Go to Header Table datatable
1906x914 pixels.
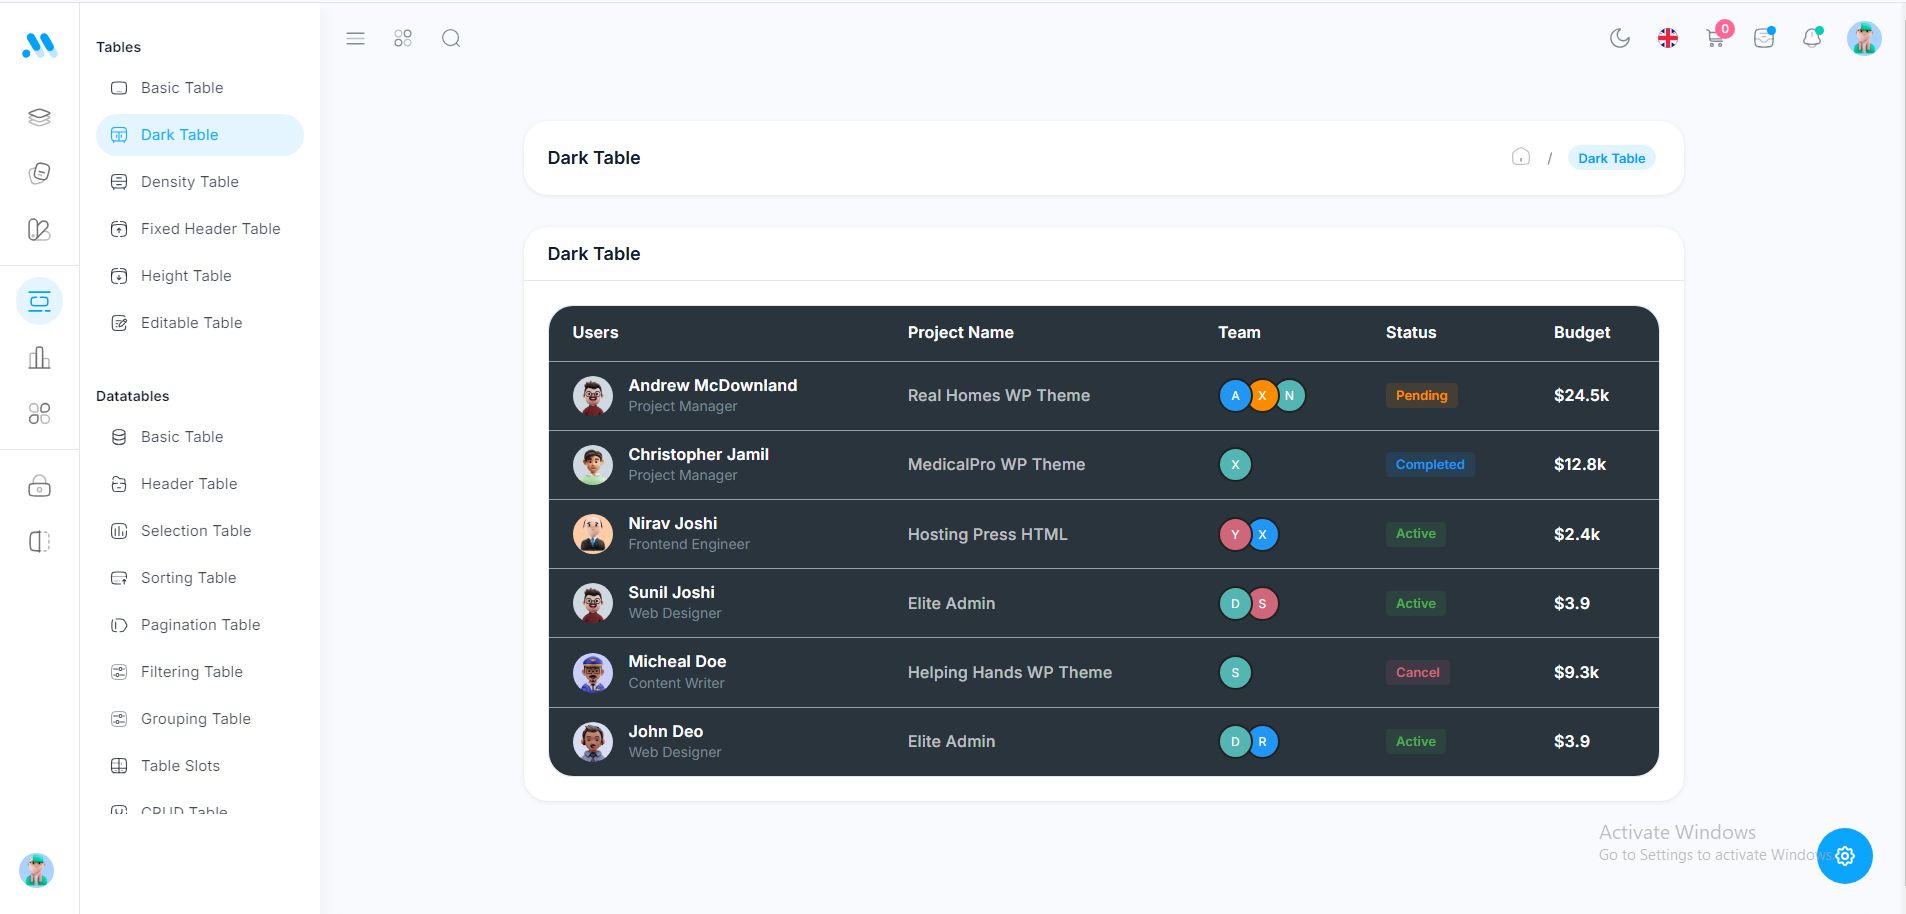200,484
